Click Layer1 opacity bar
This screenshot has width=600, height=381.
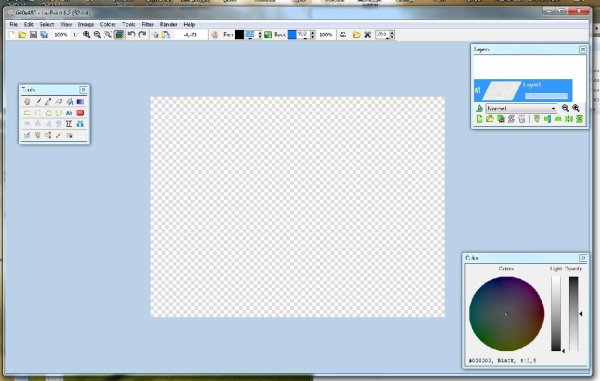pos(546,96)
